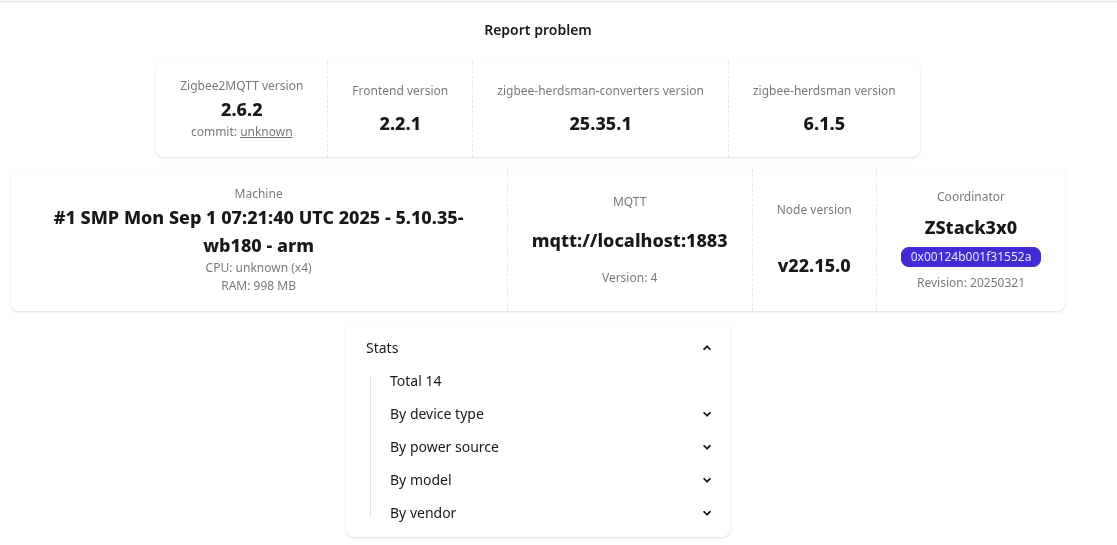The height and width of the screenshot is (545, 1117).
Task: Open the unknown commit link
Action: coord(266,131)
